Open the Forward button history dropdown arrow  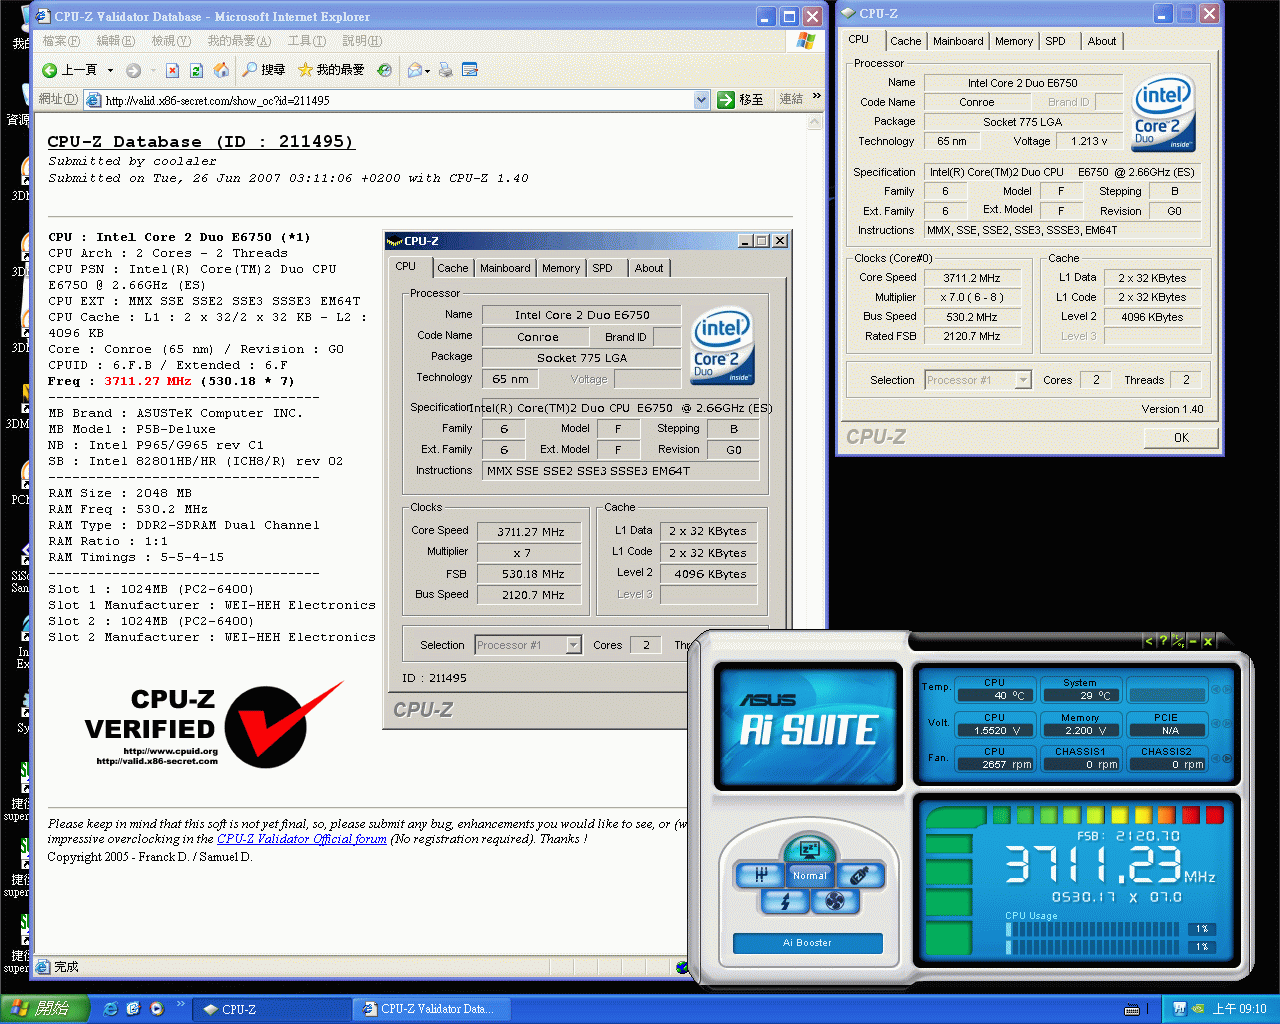(x=153, y=70)
